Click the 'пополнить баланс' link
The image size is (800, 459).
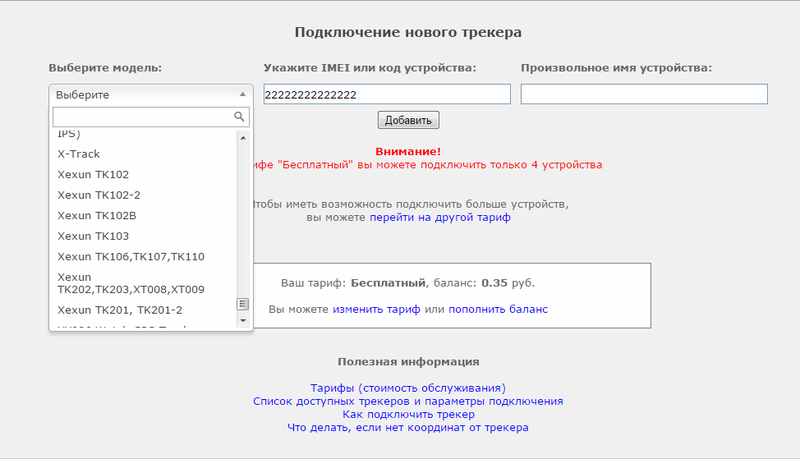[x=497, y=309]
